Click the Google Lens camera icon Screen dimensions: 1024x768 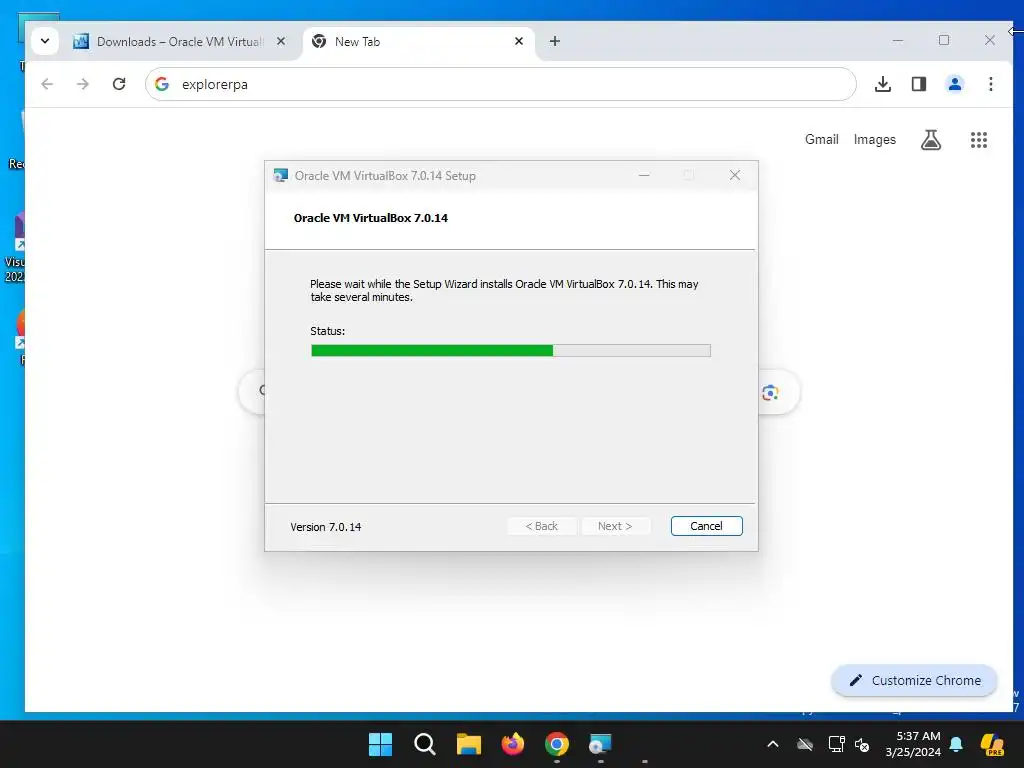[770, 392]
